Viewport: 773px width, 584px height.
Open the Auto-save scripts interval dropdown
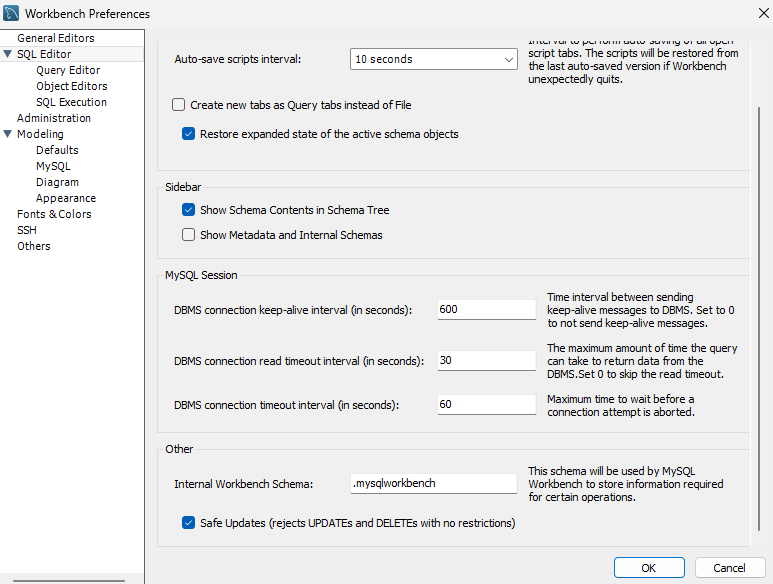click(434, 59)
